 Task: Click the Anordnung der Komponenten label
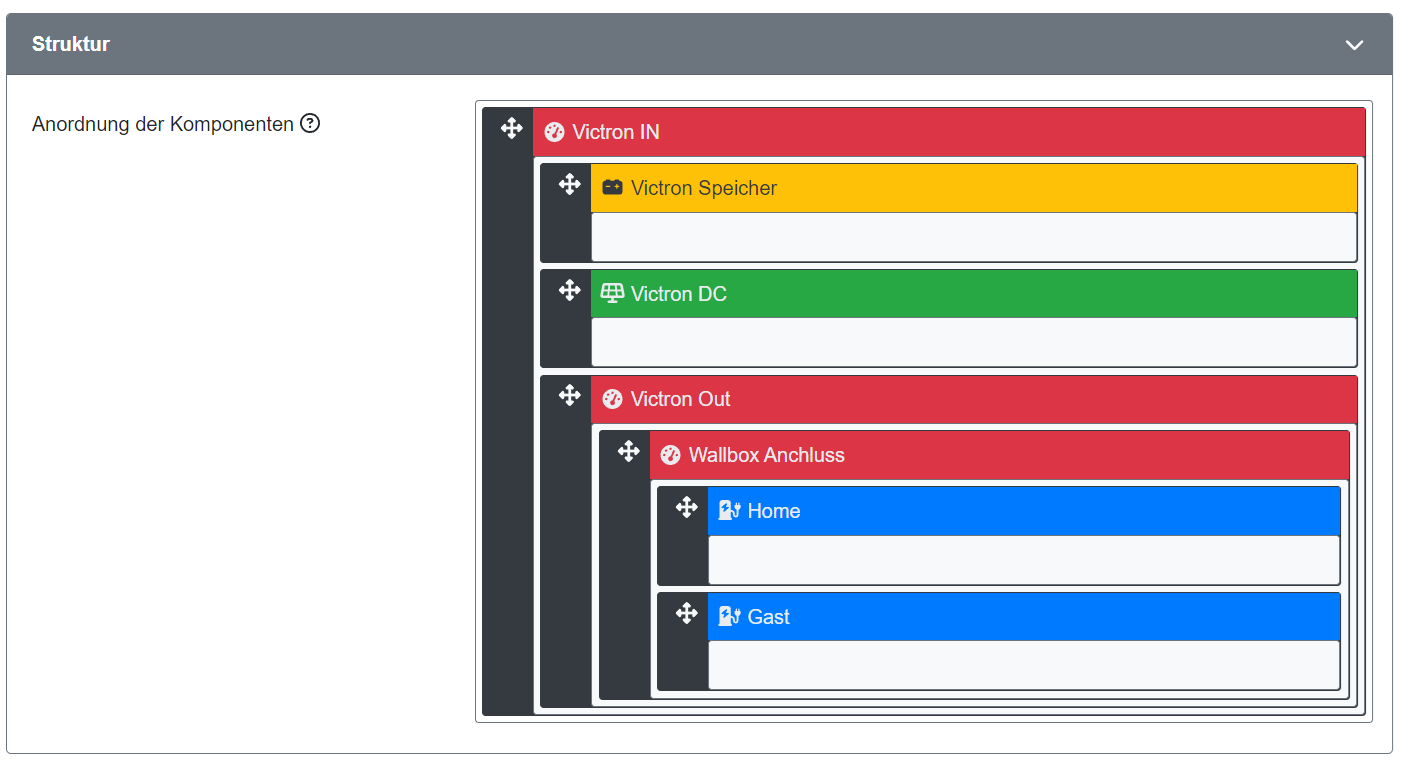163,124
